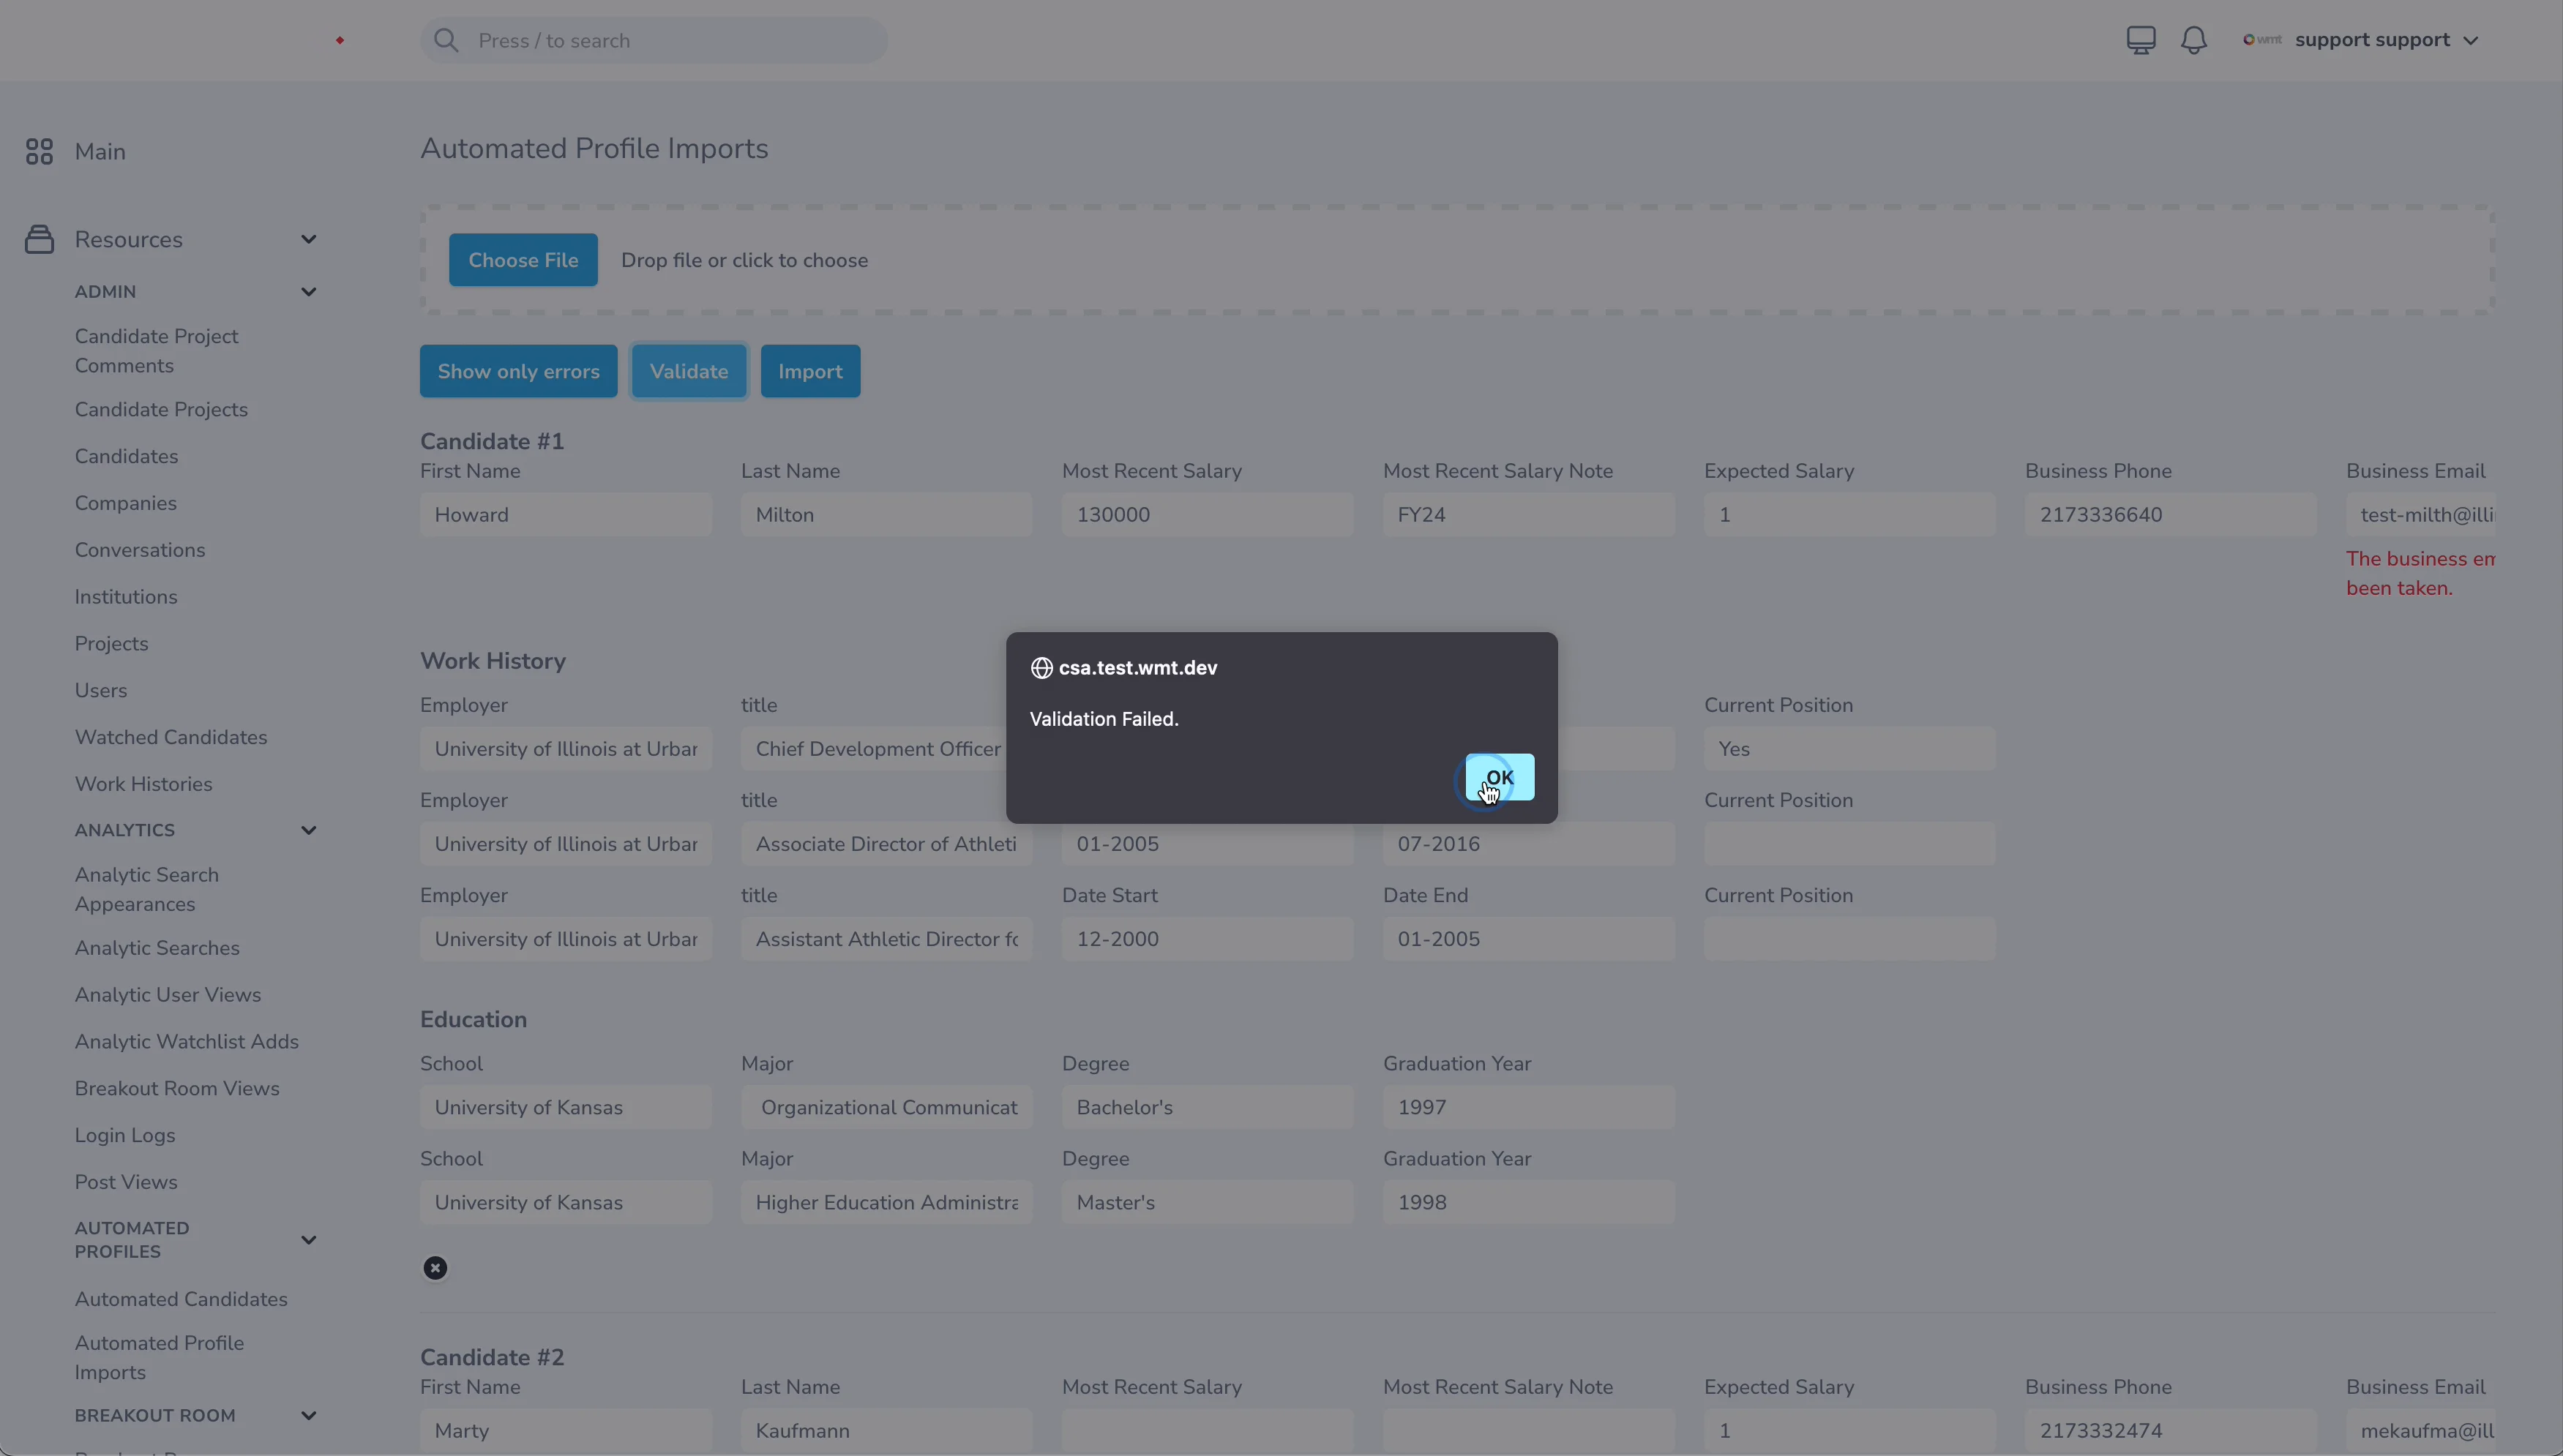Toggle the Show only errors filter
Viewport: 2563px width, 1456px height.
518,370
